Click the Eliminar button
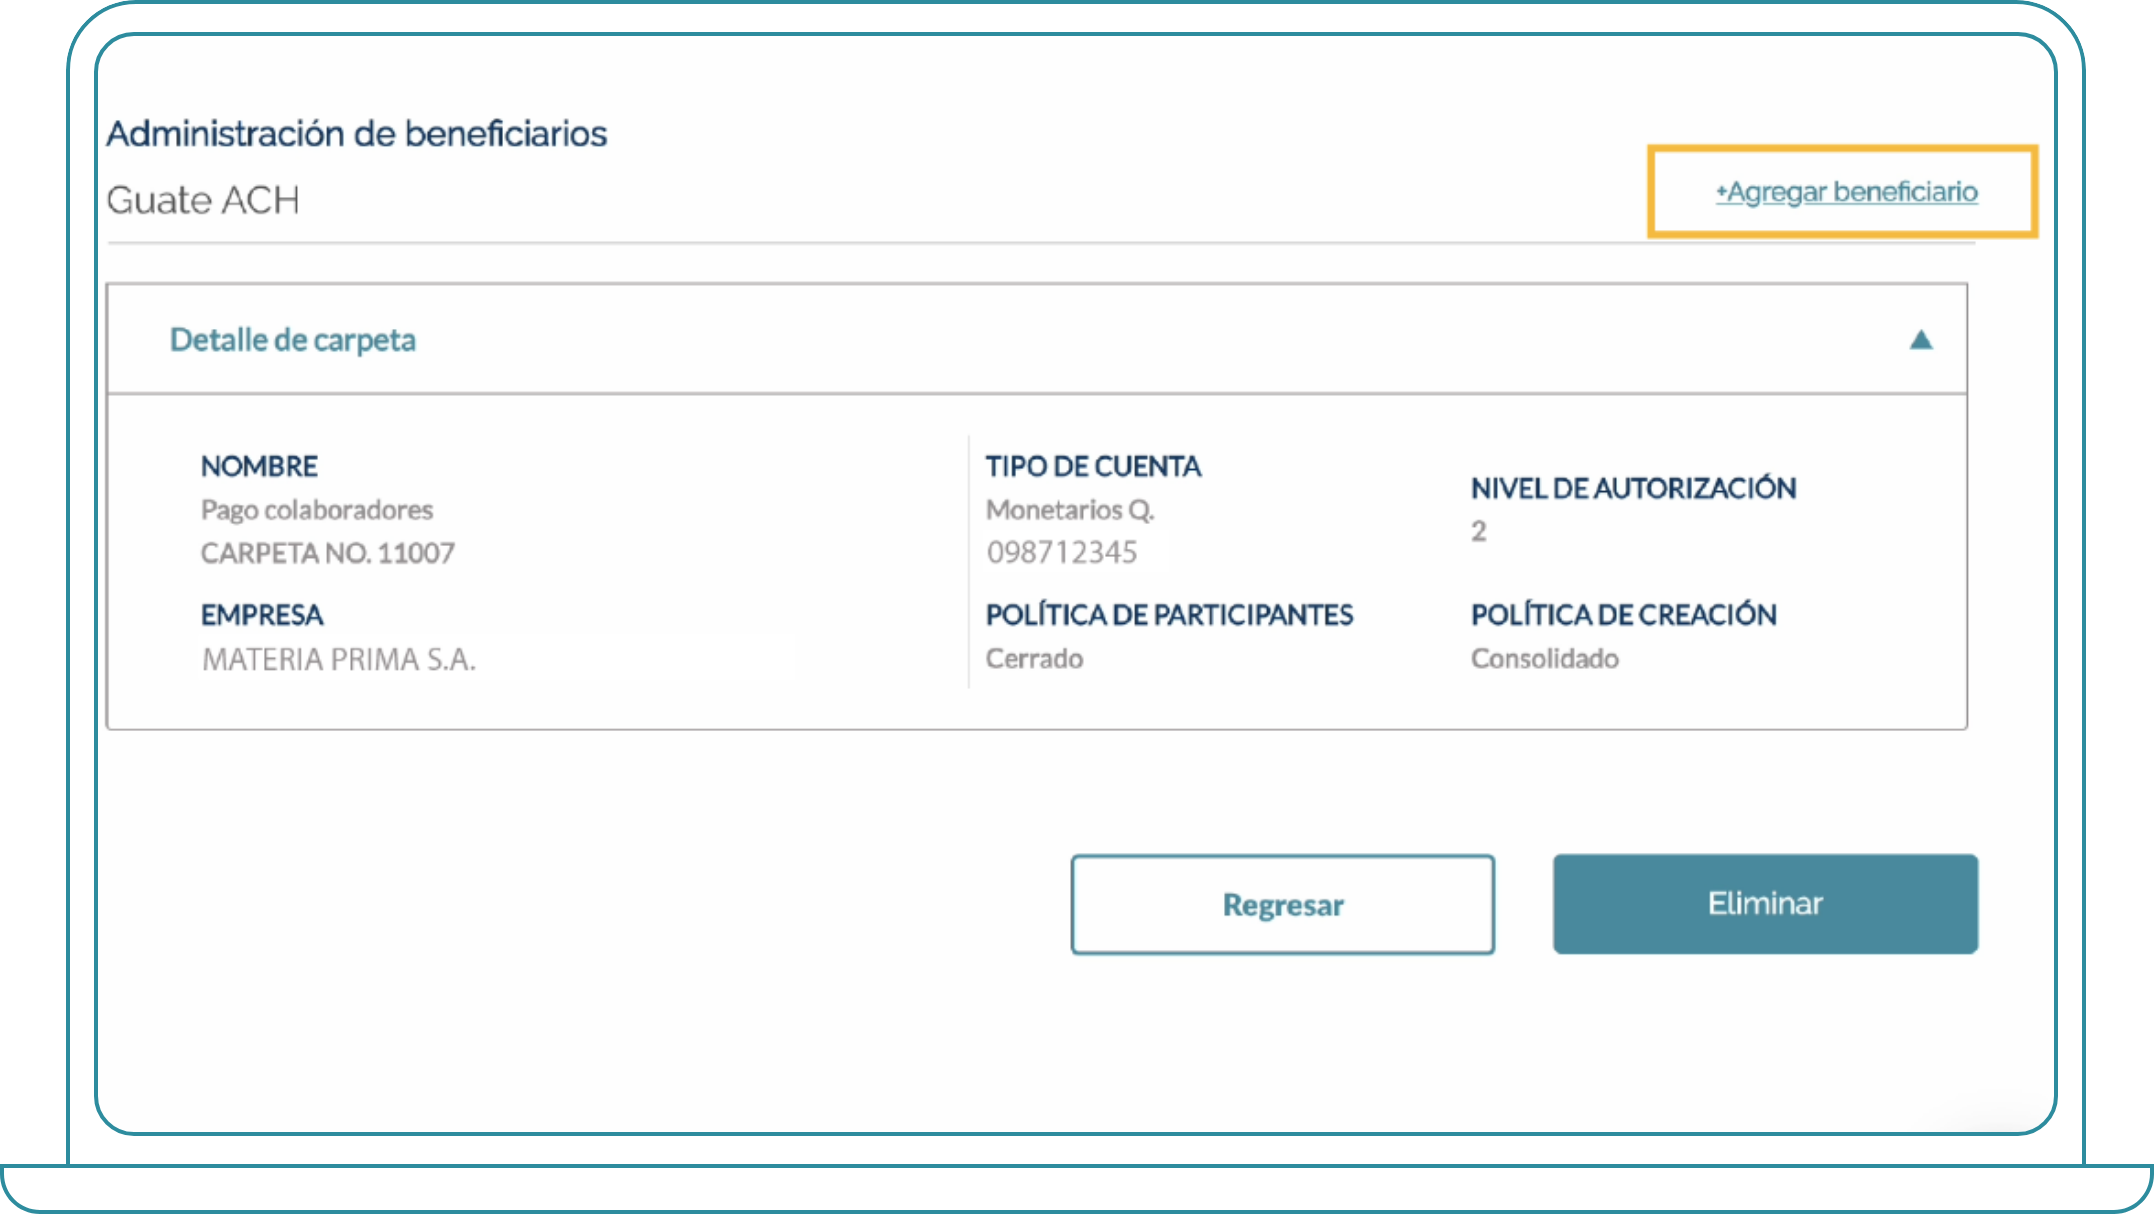Screen dimensions: 2154x1214 coord(1765,903)
